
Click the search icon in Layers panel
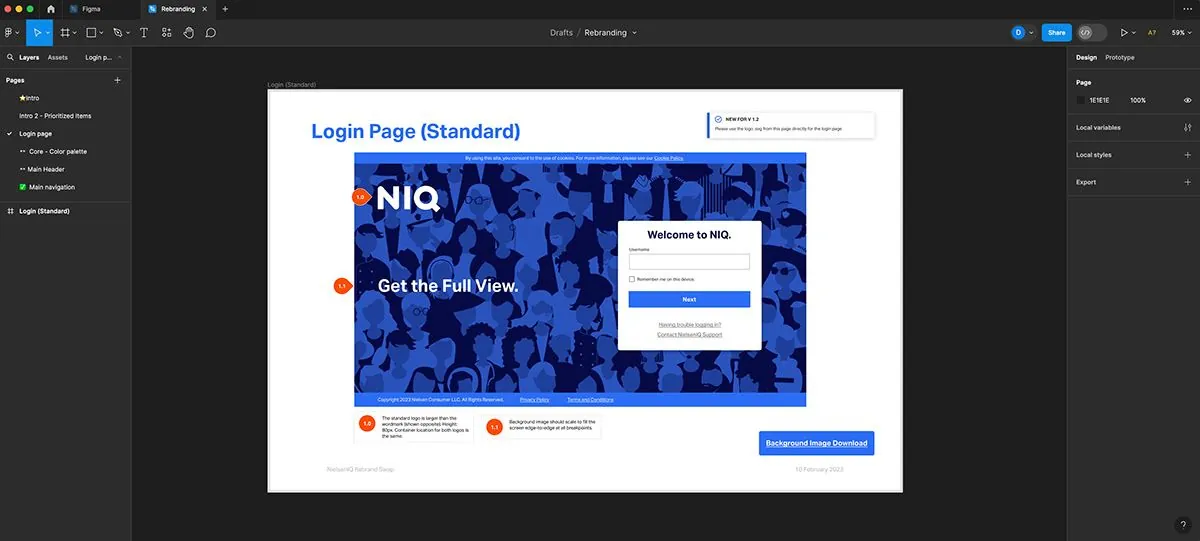click(x=10, y=57)
